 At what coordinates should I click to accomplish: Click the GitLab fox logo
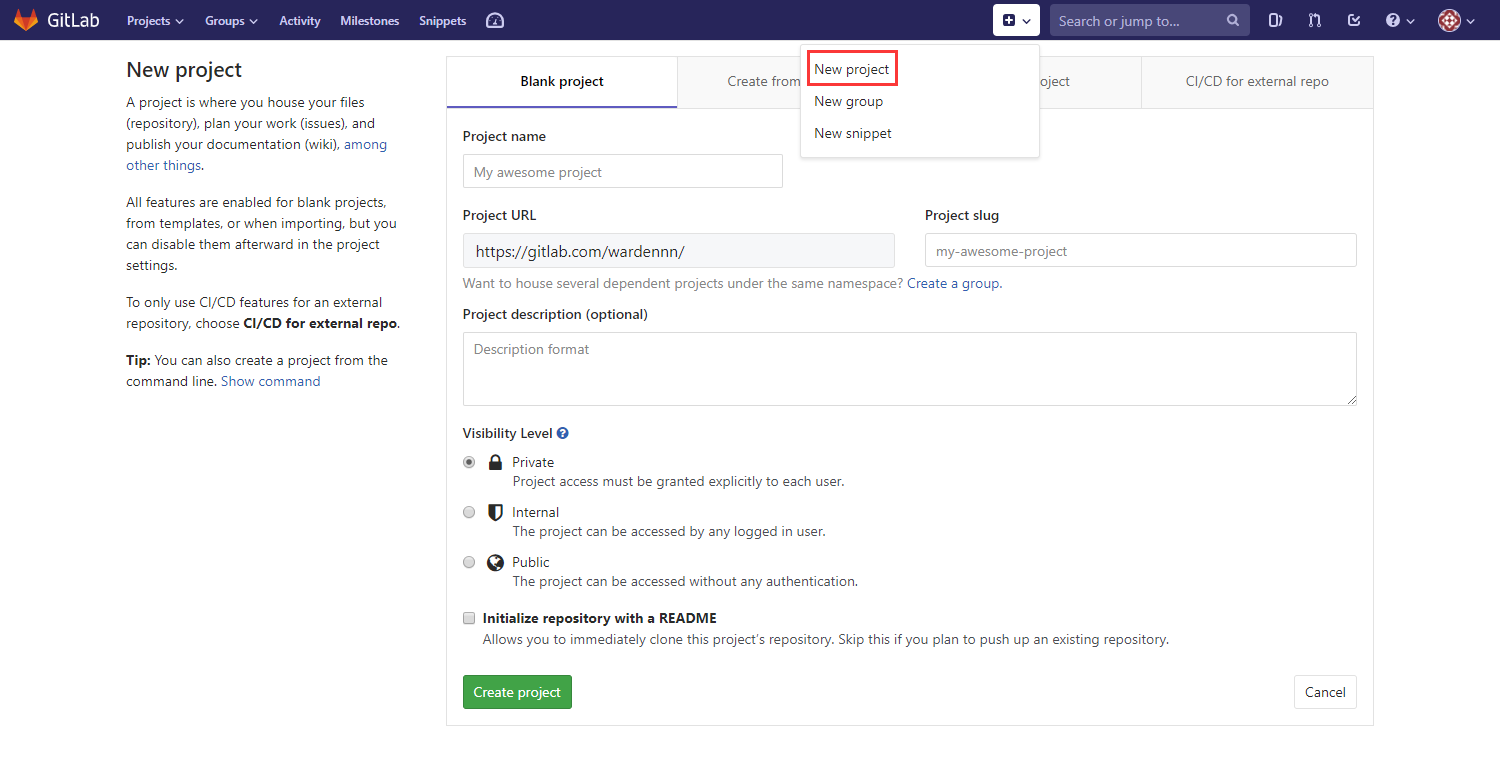coord(26,20)
